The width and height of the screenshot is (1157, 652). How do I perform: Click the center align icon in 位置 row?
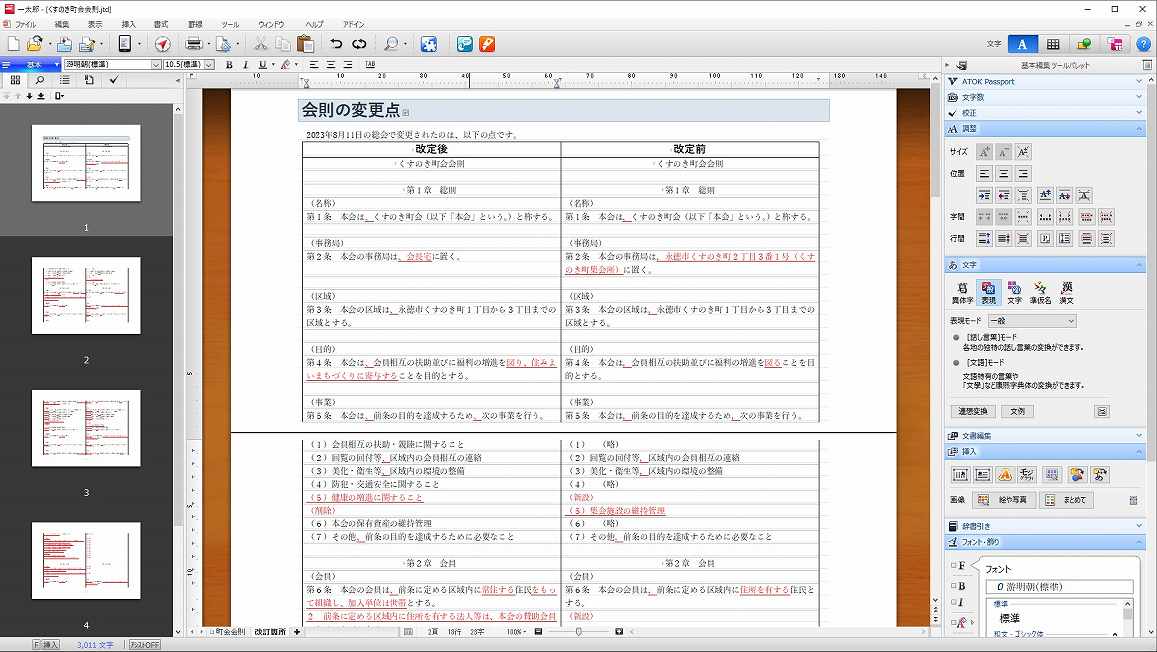pyautogui.click(x=1003, y=174)
